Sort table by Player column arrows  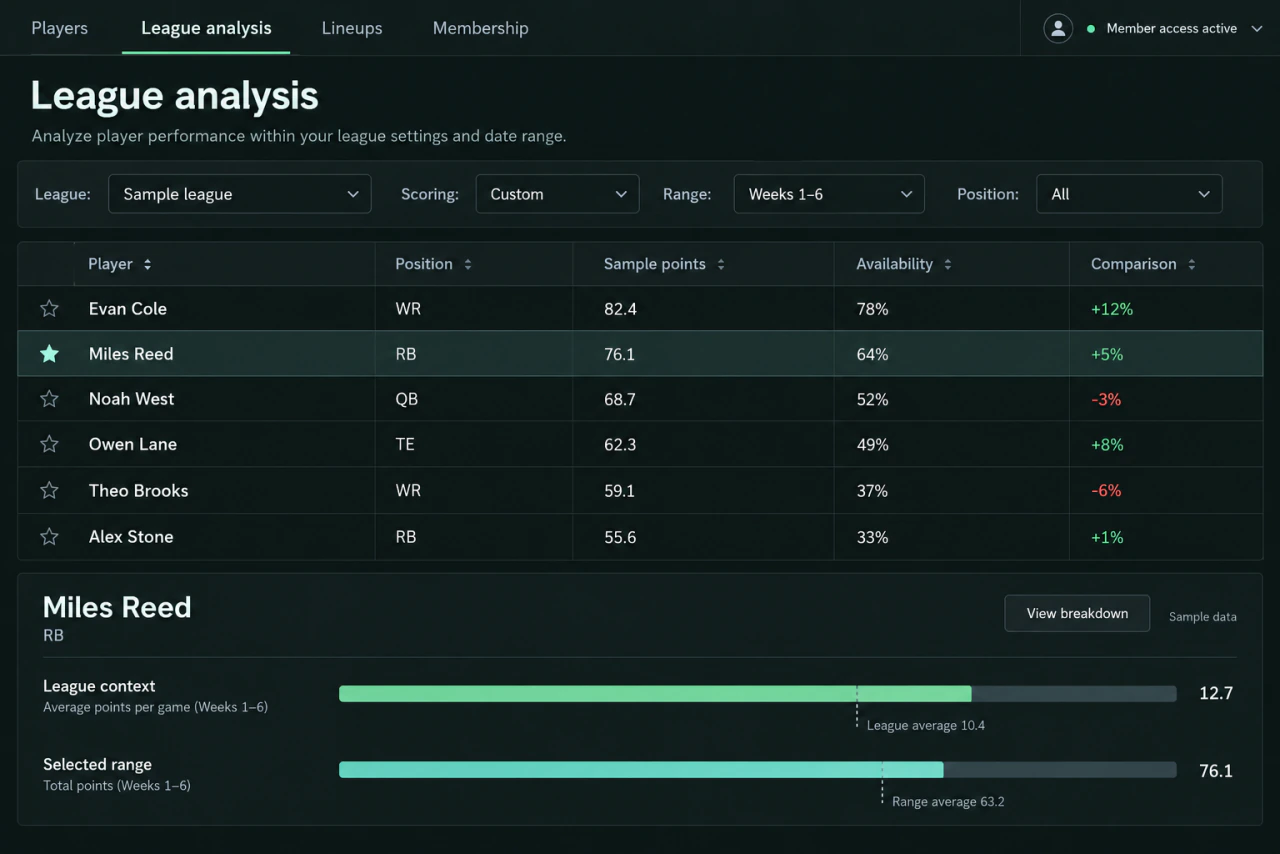(148, 264)
